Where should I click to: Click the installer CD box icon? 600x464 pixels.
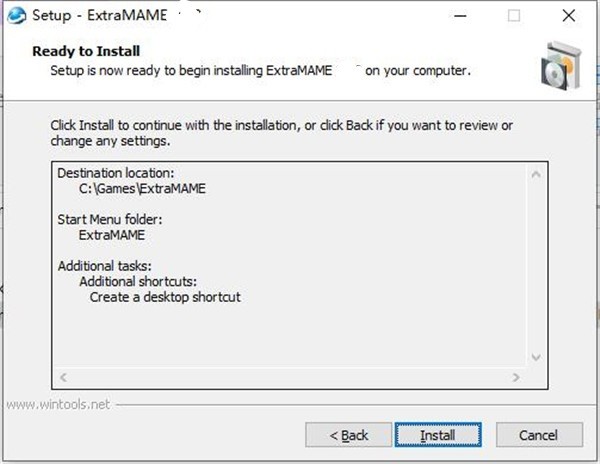(561, 65)
